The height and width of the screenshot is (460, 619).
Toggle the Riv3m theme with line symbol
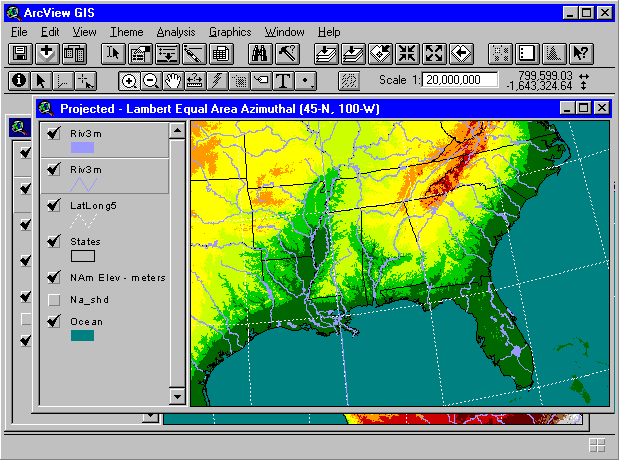coord(54,169)
